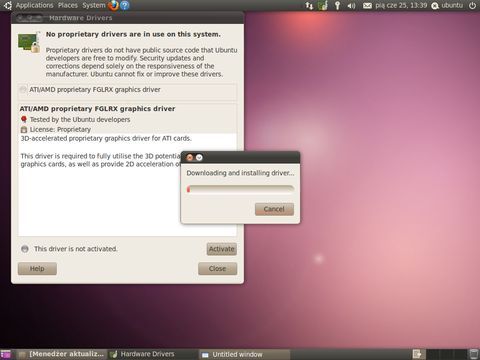Open the mail envelope indicator menu
The height and width of the screenshot is (360, 480).
[367, 6]
